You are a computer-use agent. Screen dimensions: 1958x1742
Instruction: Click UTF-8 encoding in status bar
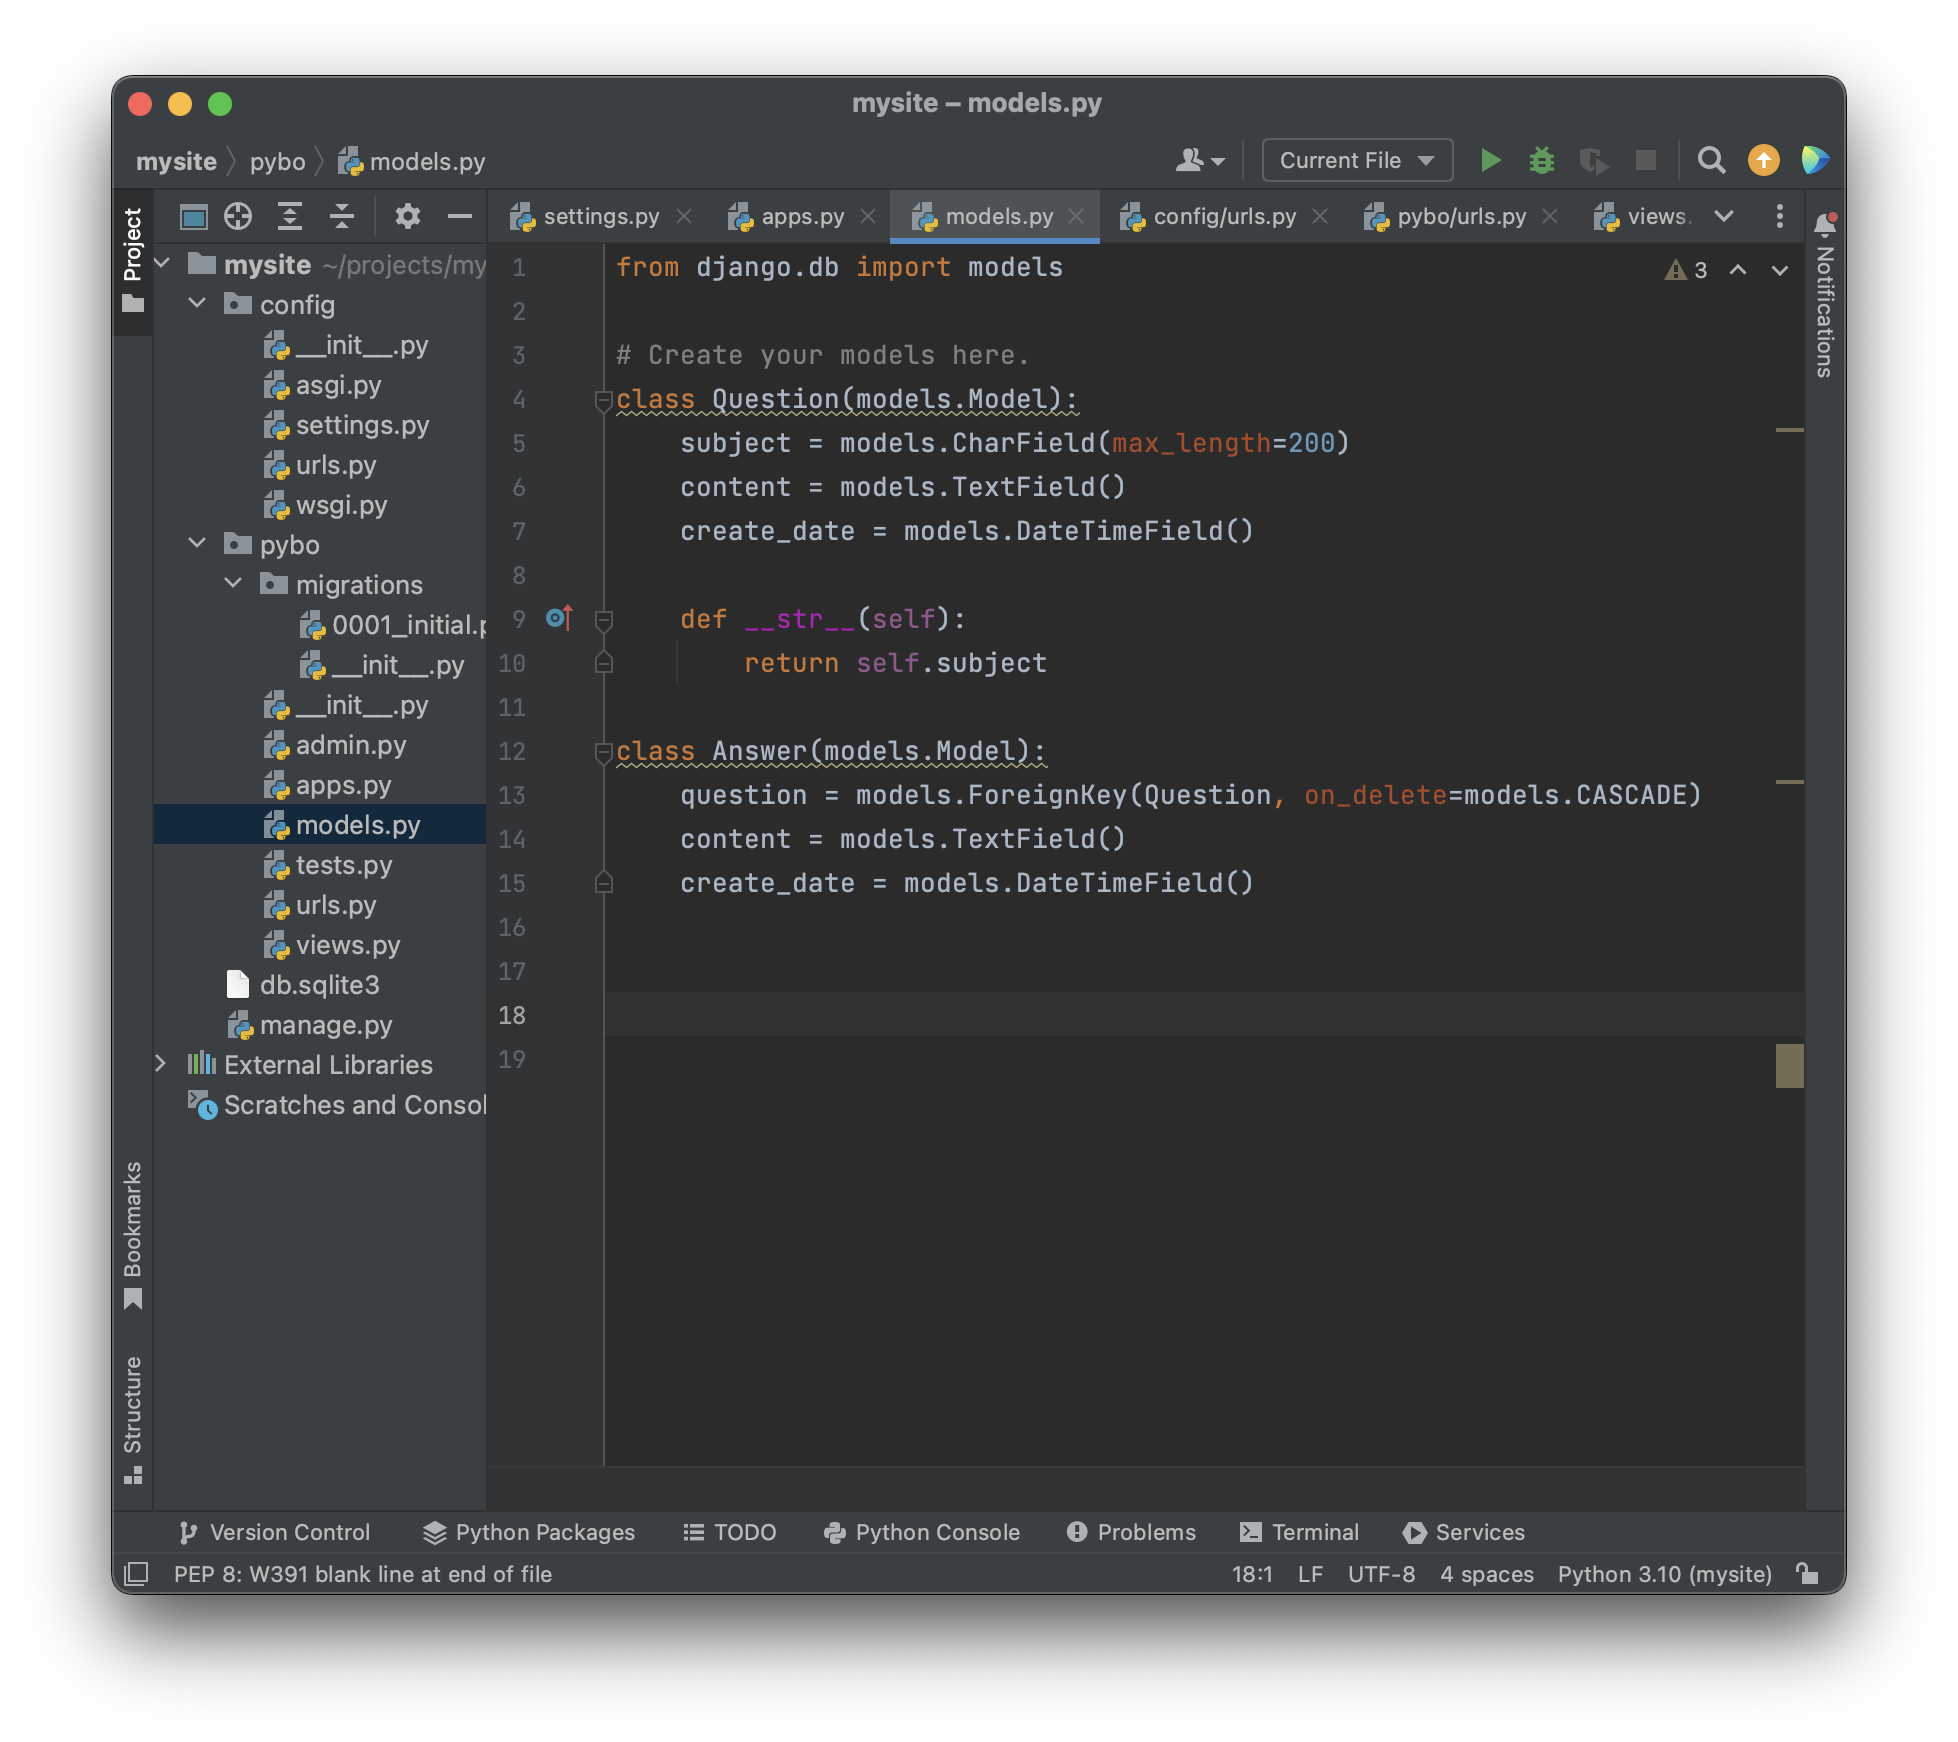(1381, 1574)
